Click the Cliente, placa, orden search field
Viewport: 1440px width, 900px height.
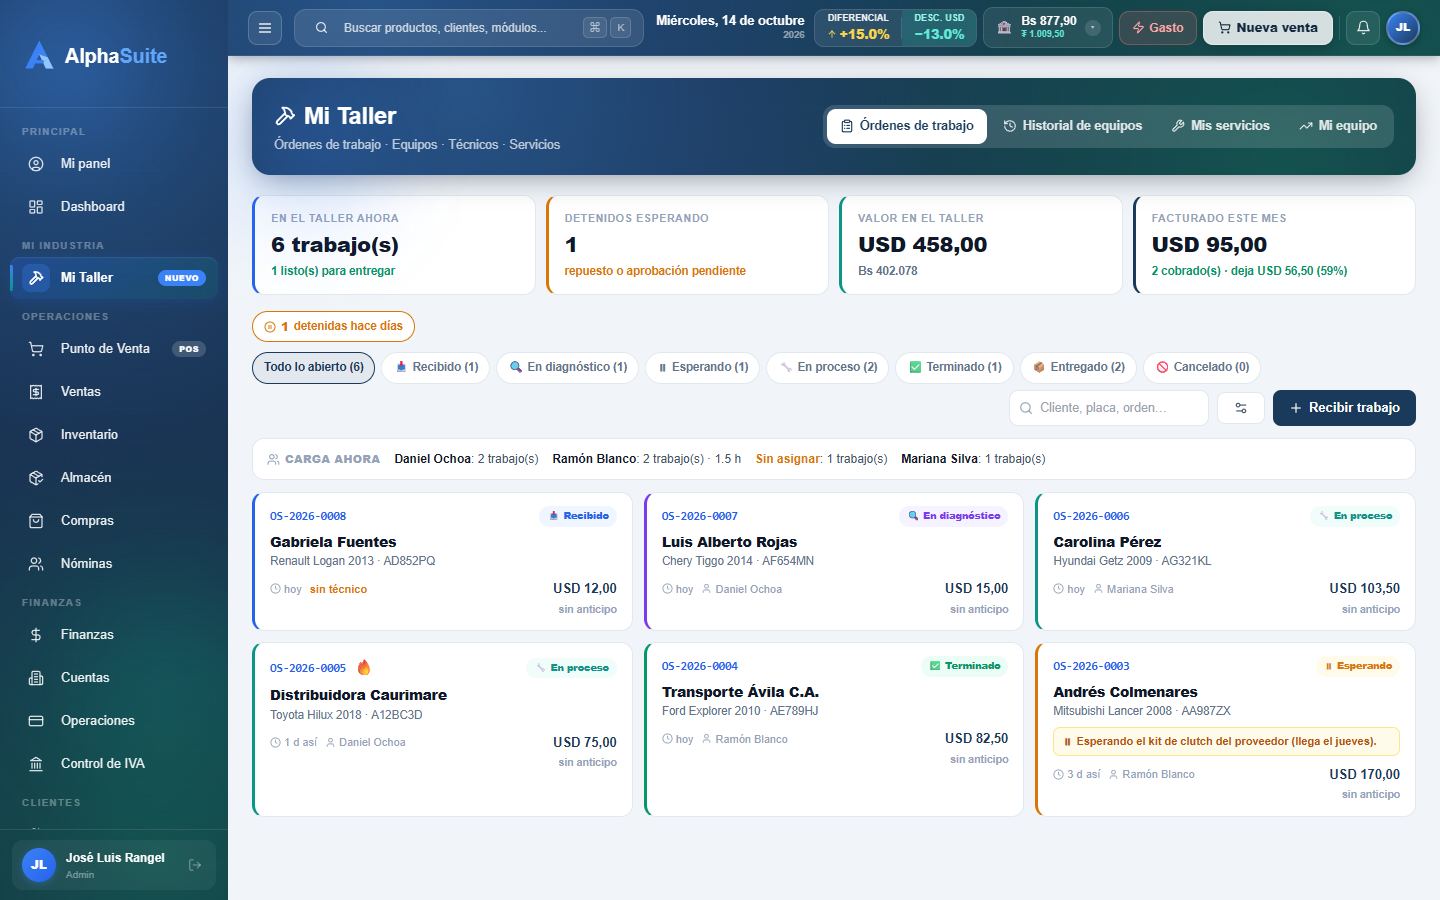coord(1109,408)
